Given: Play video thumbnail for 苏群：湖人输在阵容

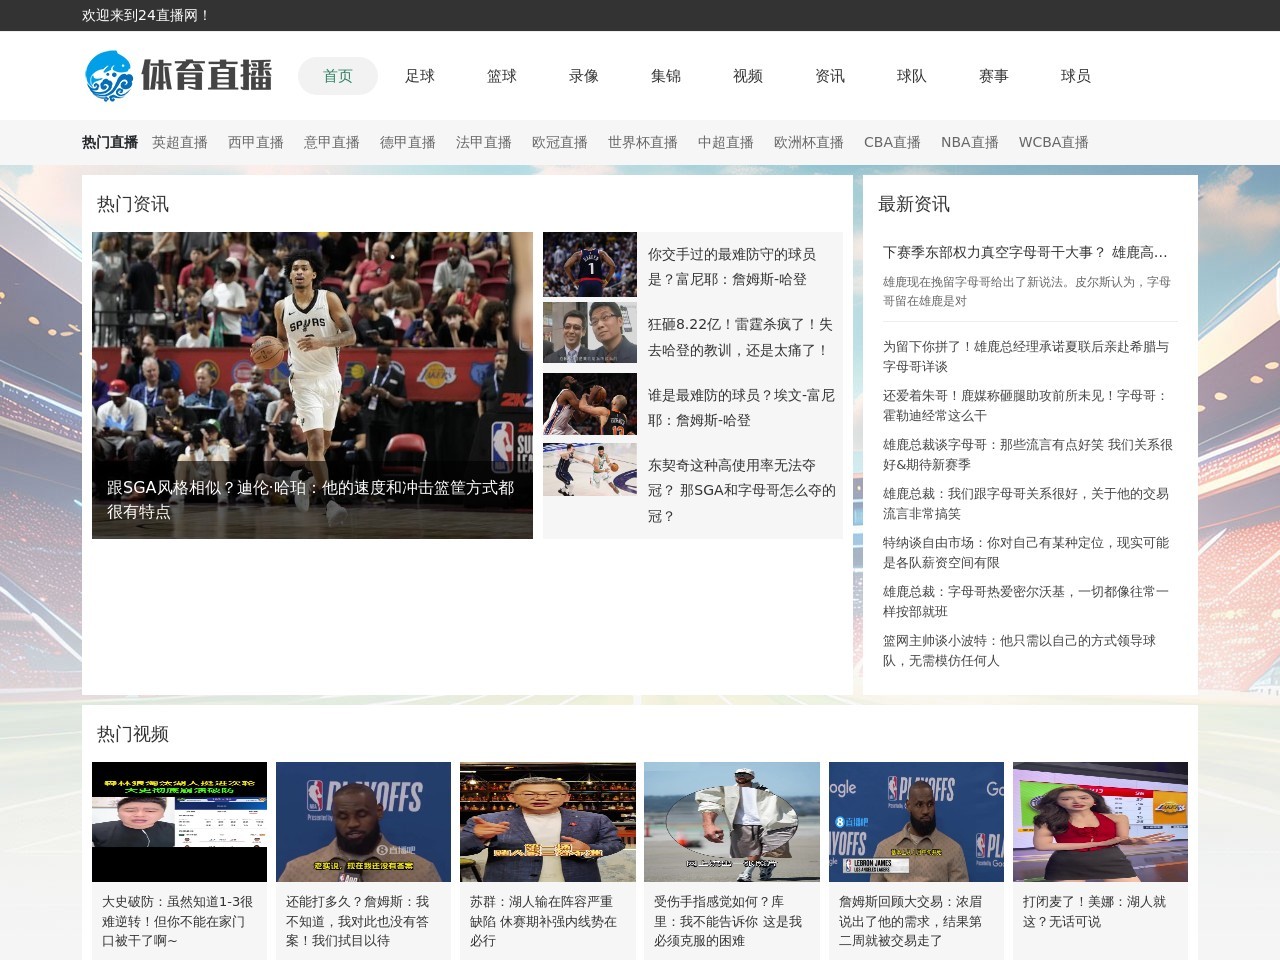Looking at the screenshot, I should [x=548, y=822].
